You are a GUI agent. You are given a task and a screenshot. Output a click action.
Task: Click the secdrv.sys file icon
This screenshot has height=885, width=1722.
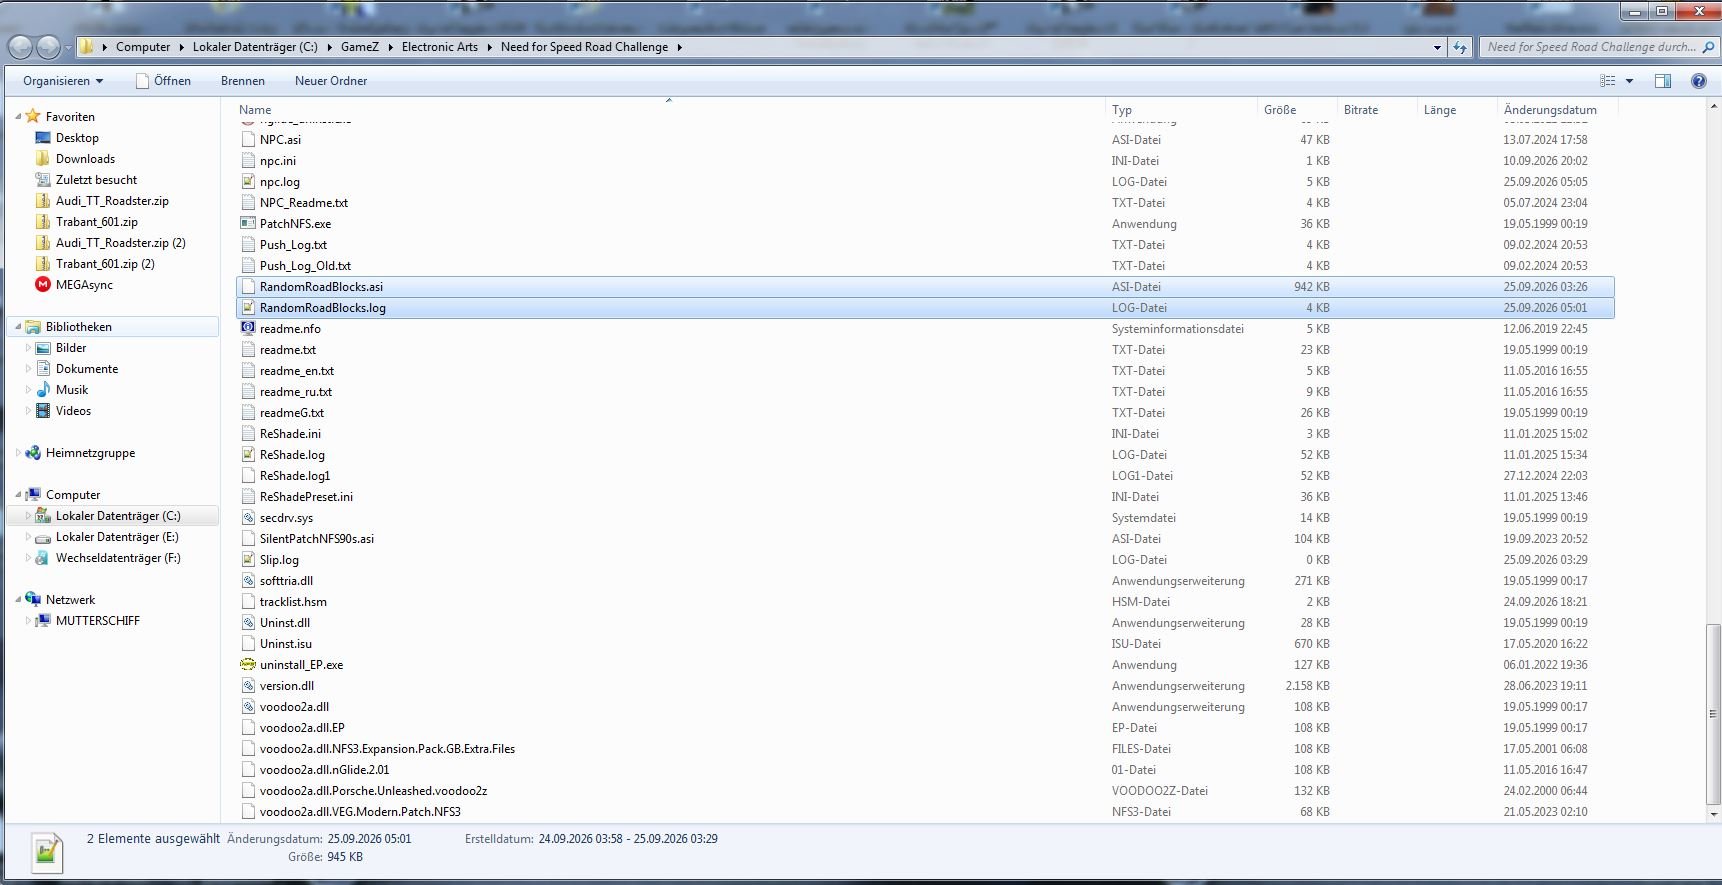pos(248,518)
